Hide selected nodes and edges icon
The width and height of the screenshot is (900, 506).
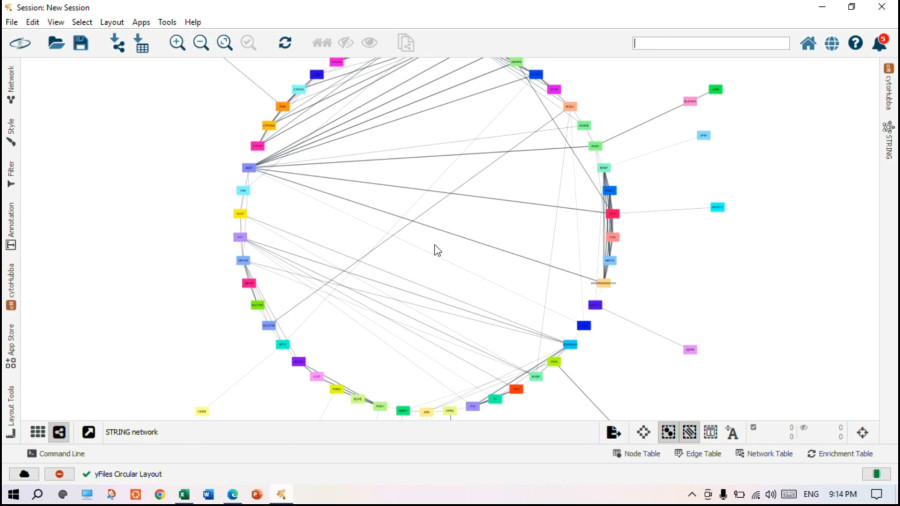click(x=346, y=43)
